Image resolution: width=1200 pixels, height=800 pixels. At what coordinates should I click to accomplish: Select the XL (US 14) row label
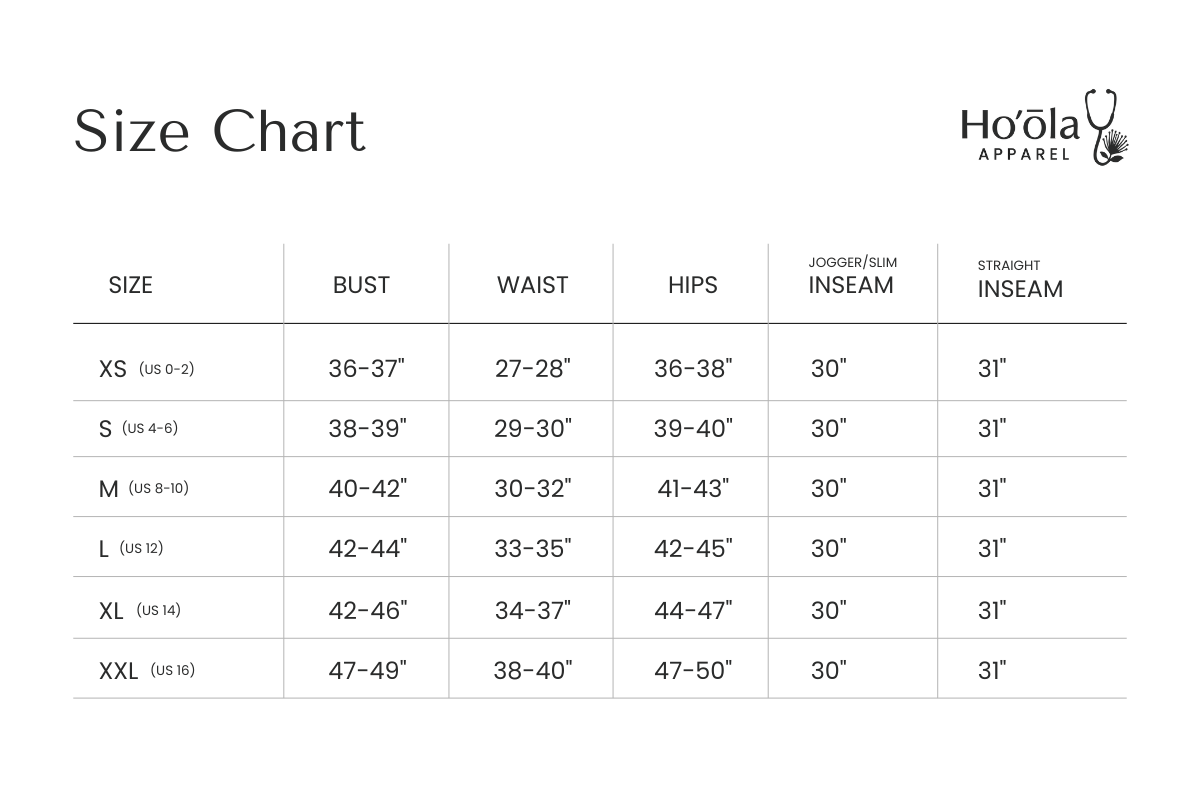[140, 610]
